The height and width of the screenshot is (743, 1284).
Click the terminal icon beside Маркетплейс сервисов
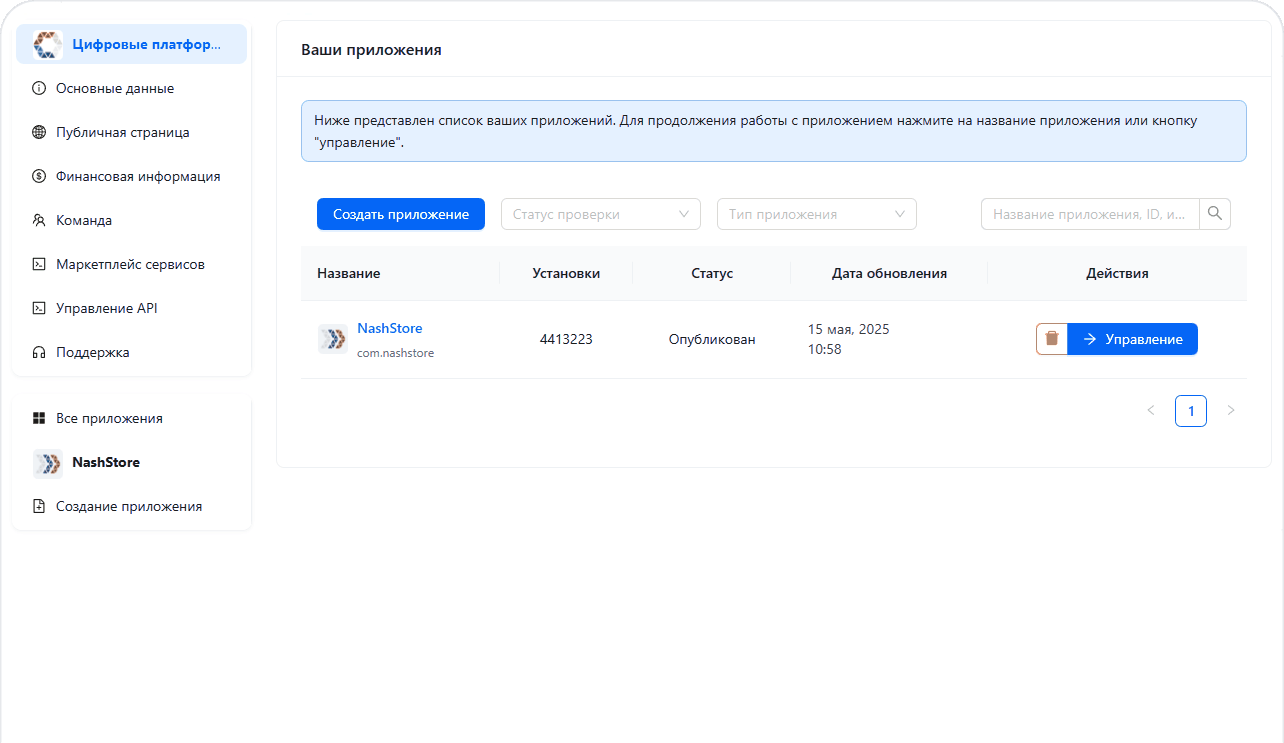[39, 264]
